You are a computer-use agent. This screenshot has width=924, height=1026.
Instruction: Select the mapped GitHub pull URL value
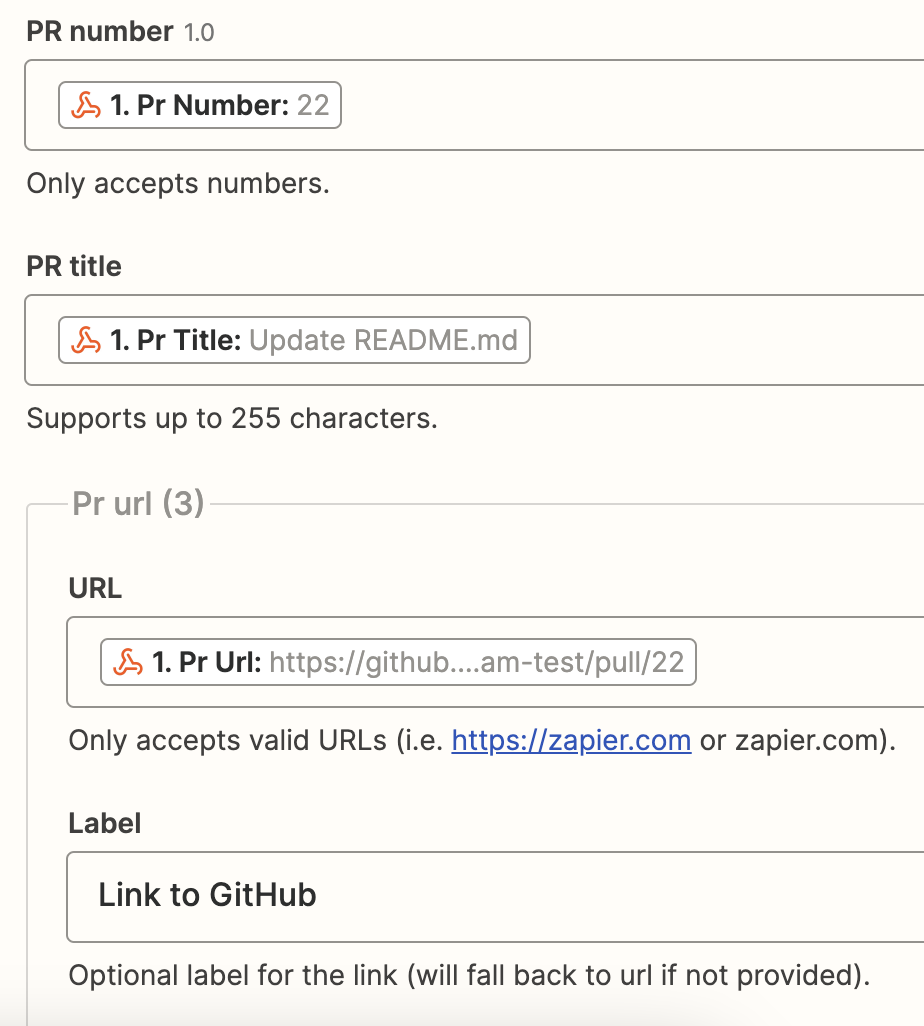476,662
